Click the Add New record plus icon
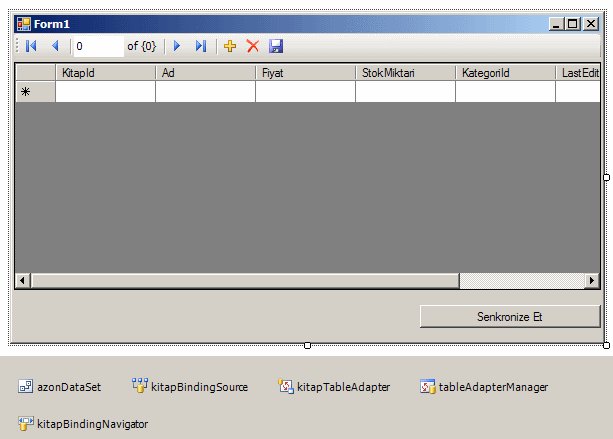Screen dimensions: 613x439 click(x=230, y=46)
